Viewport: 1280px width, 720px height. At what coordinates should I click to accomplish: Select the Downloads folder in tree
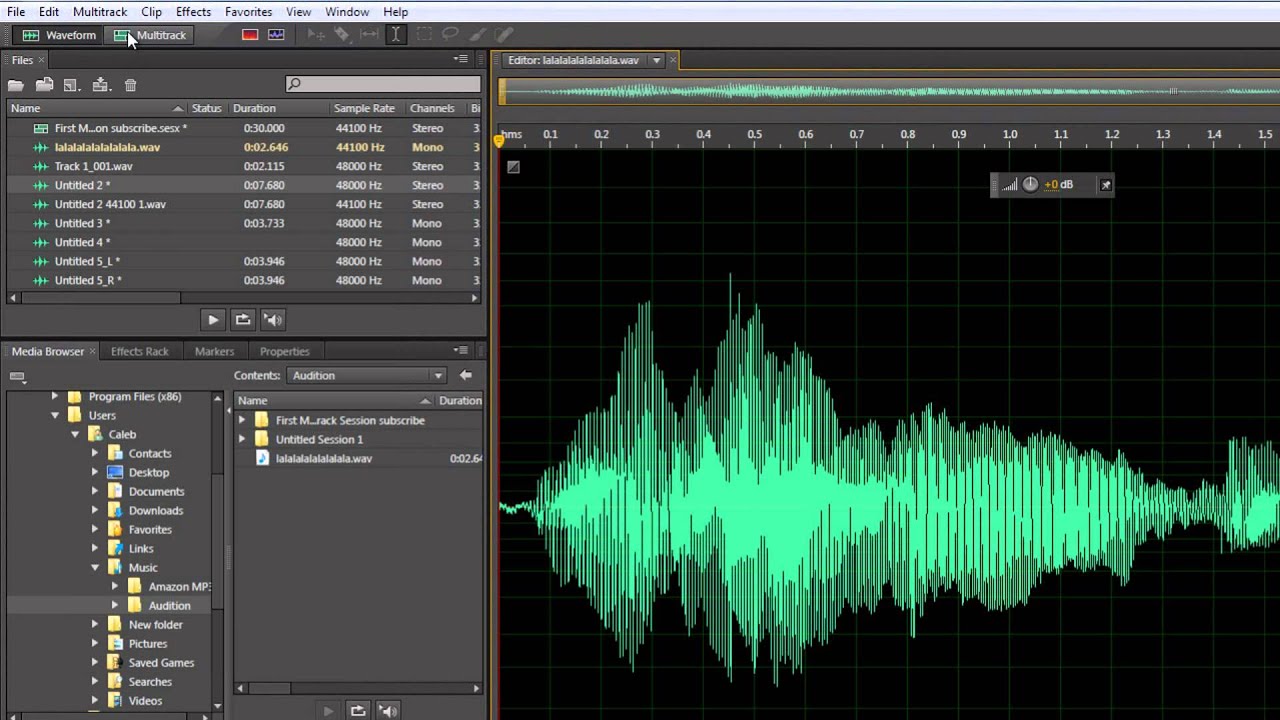(x=156, y=511)
